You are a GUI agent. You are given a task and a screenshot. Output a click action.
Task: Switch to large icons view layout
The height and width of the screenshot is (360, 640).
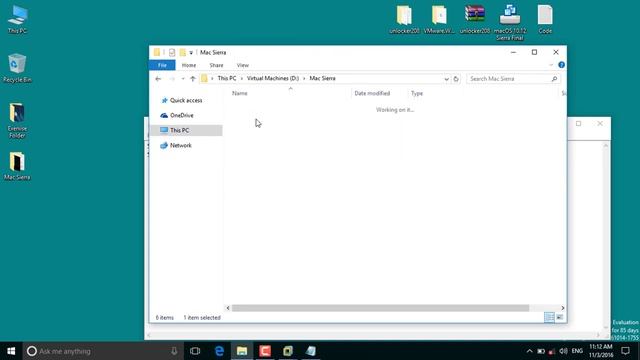tap(560, 317)
